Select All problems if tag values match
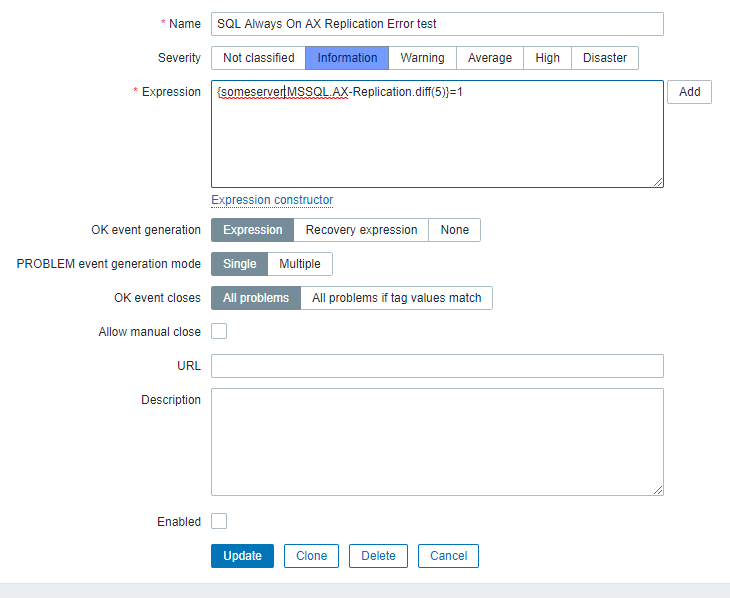The height and width of the screenshot is (598, 730). pos(396,298)
